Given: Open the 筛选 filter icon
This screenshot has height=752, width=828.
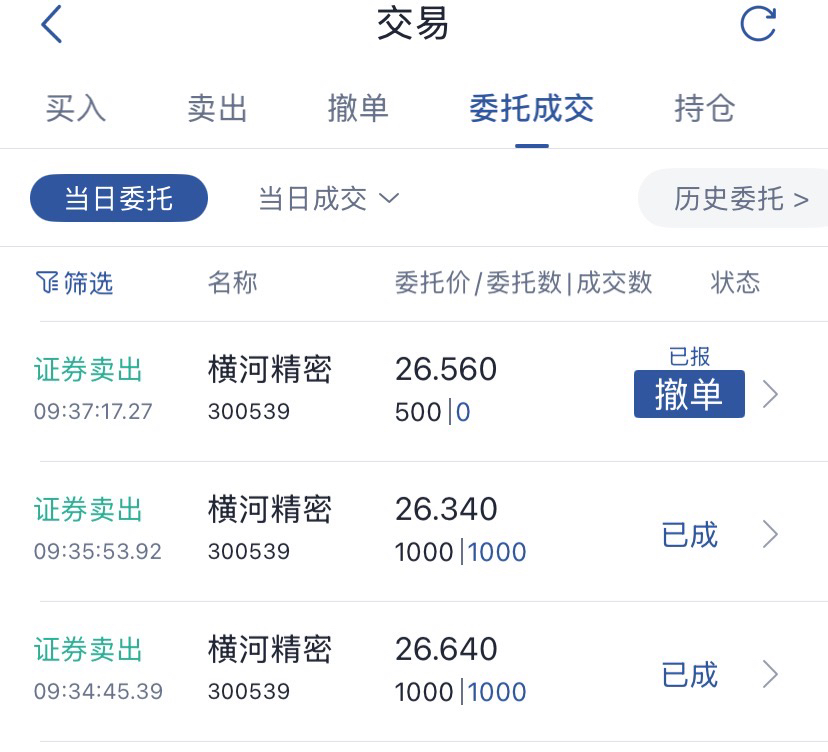Looking at the screenshot, I should pyautogui.click(x=74, y=283).
